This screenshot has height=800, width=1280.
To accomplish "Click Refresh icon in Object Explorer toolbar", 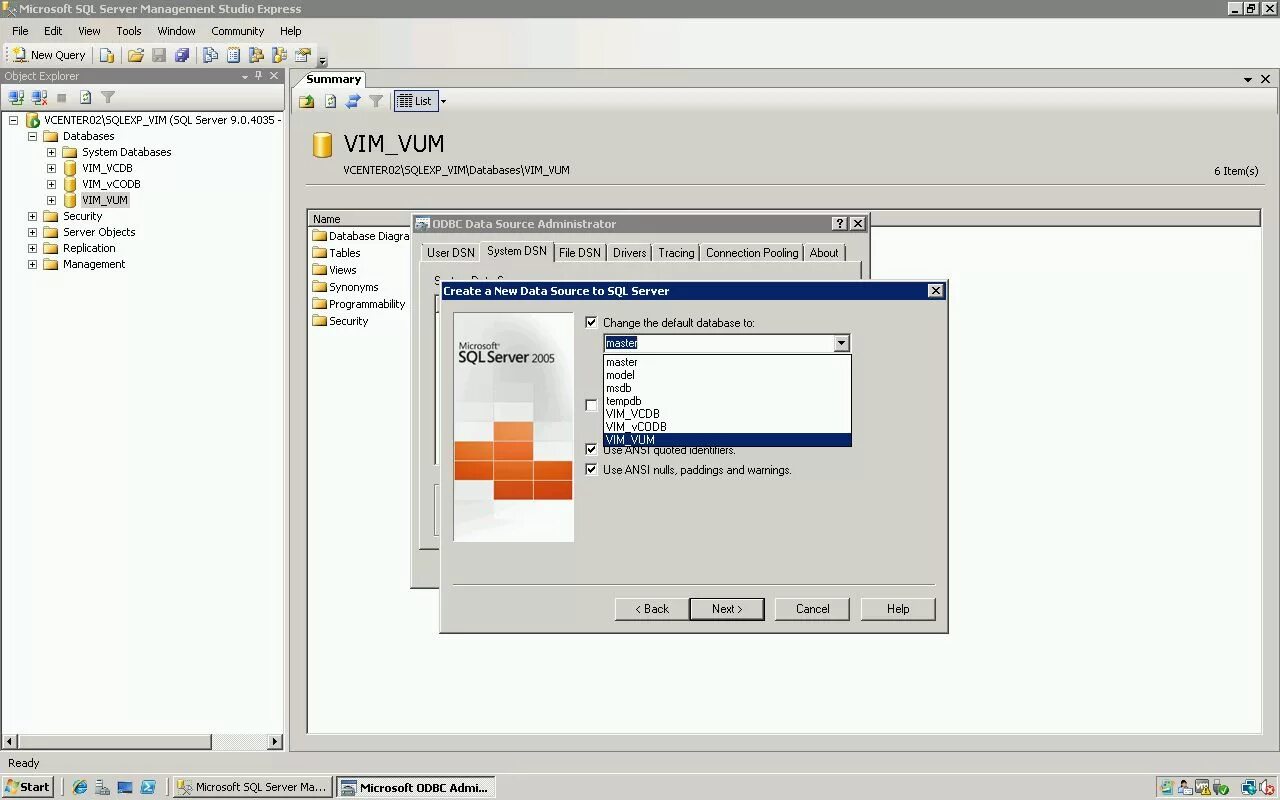I will [x=85, y=97].
